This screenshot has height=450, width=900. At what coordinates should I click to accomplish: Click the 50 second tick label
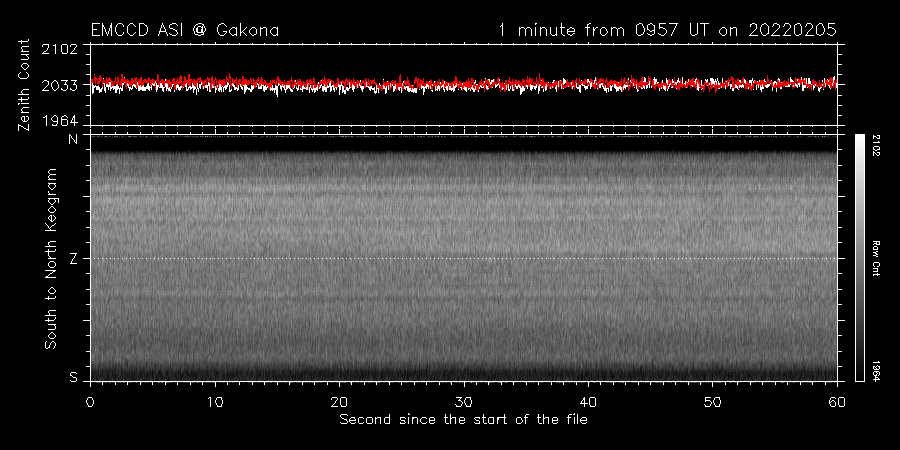[712, 401]
